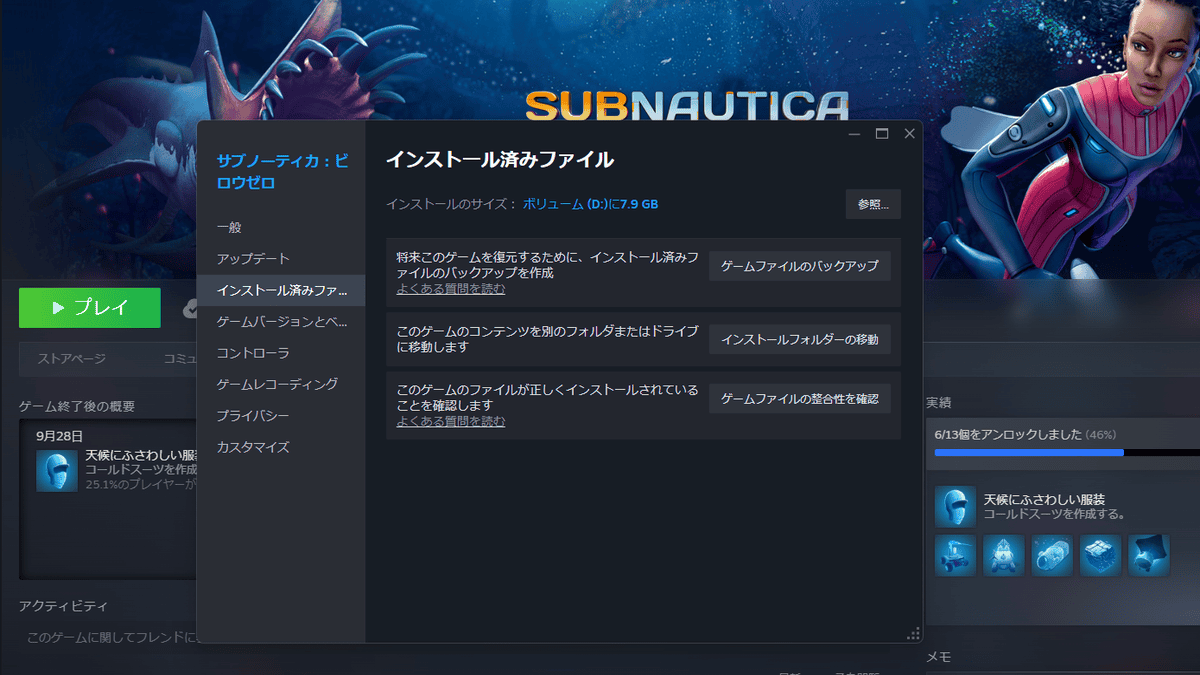The height and width of the screenshot is (675, 1200).
Task: Open the コントローラ settings section
Action: coord(281,353)
